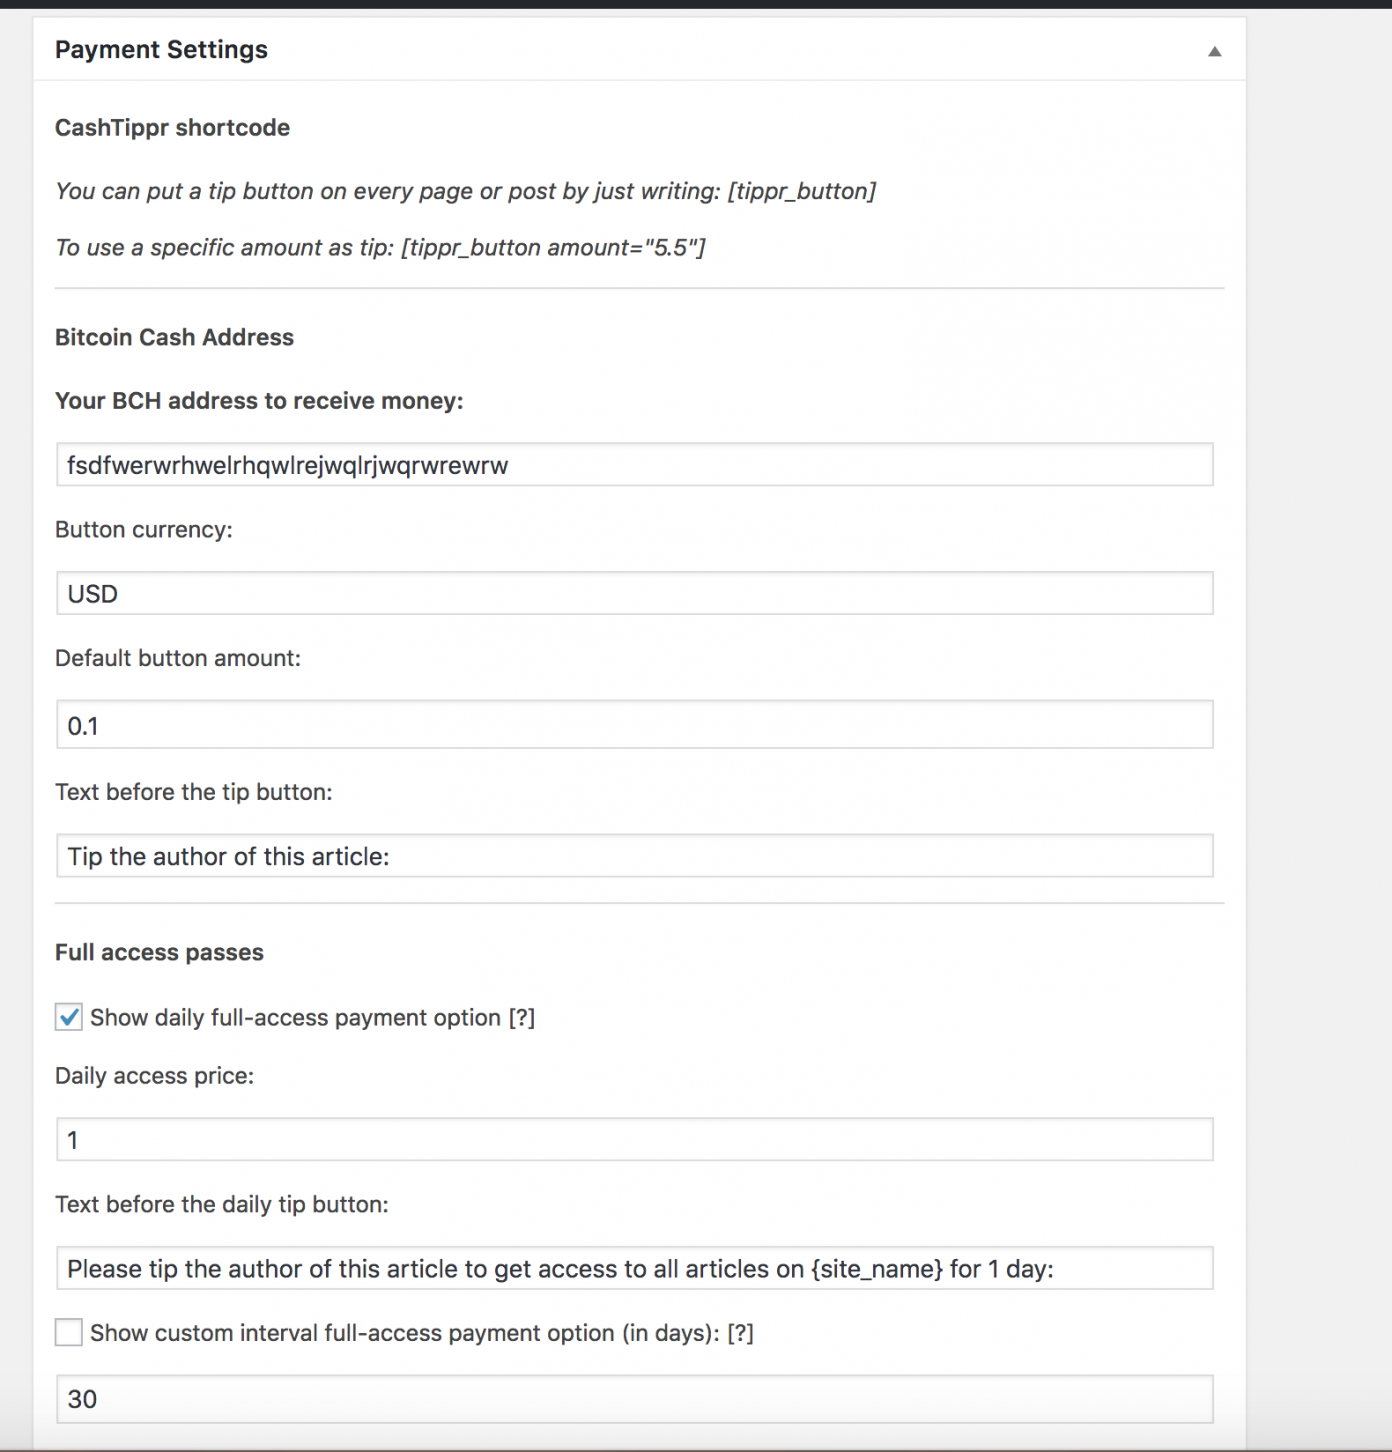The image size is (1392, 1452).
Task: Edit the "Tip the author of this article" field
Action: [x=636, y=856]
